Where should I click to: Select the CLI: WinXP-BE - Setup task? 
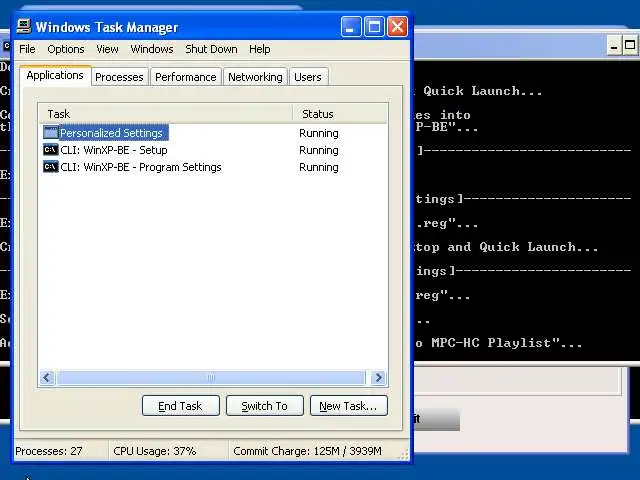[114, 150]
